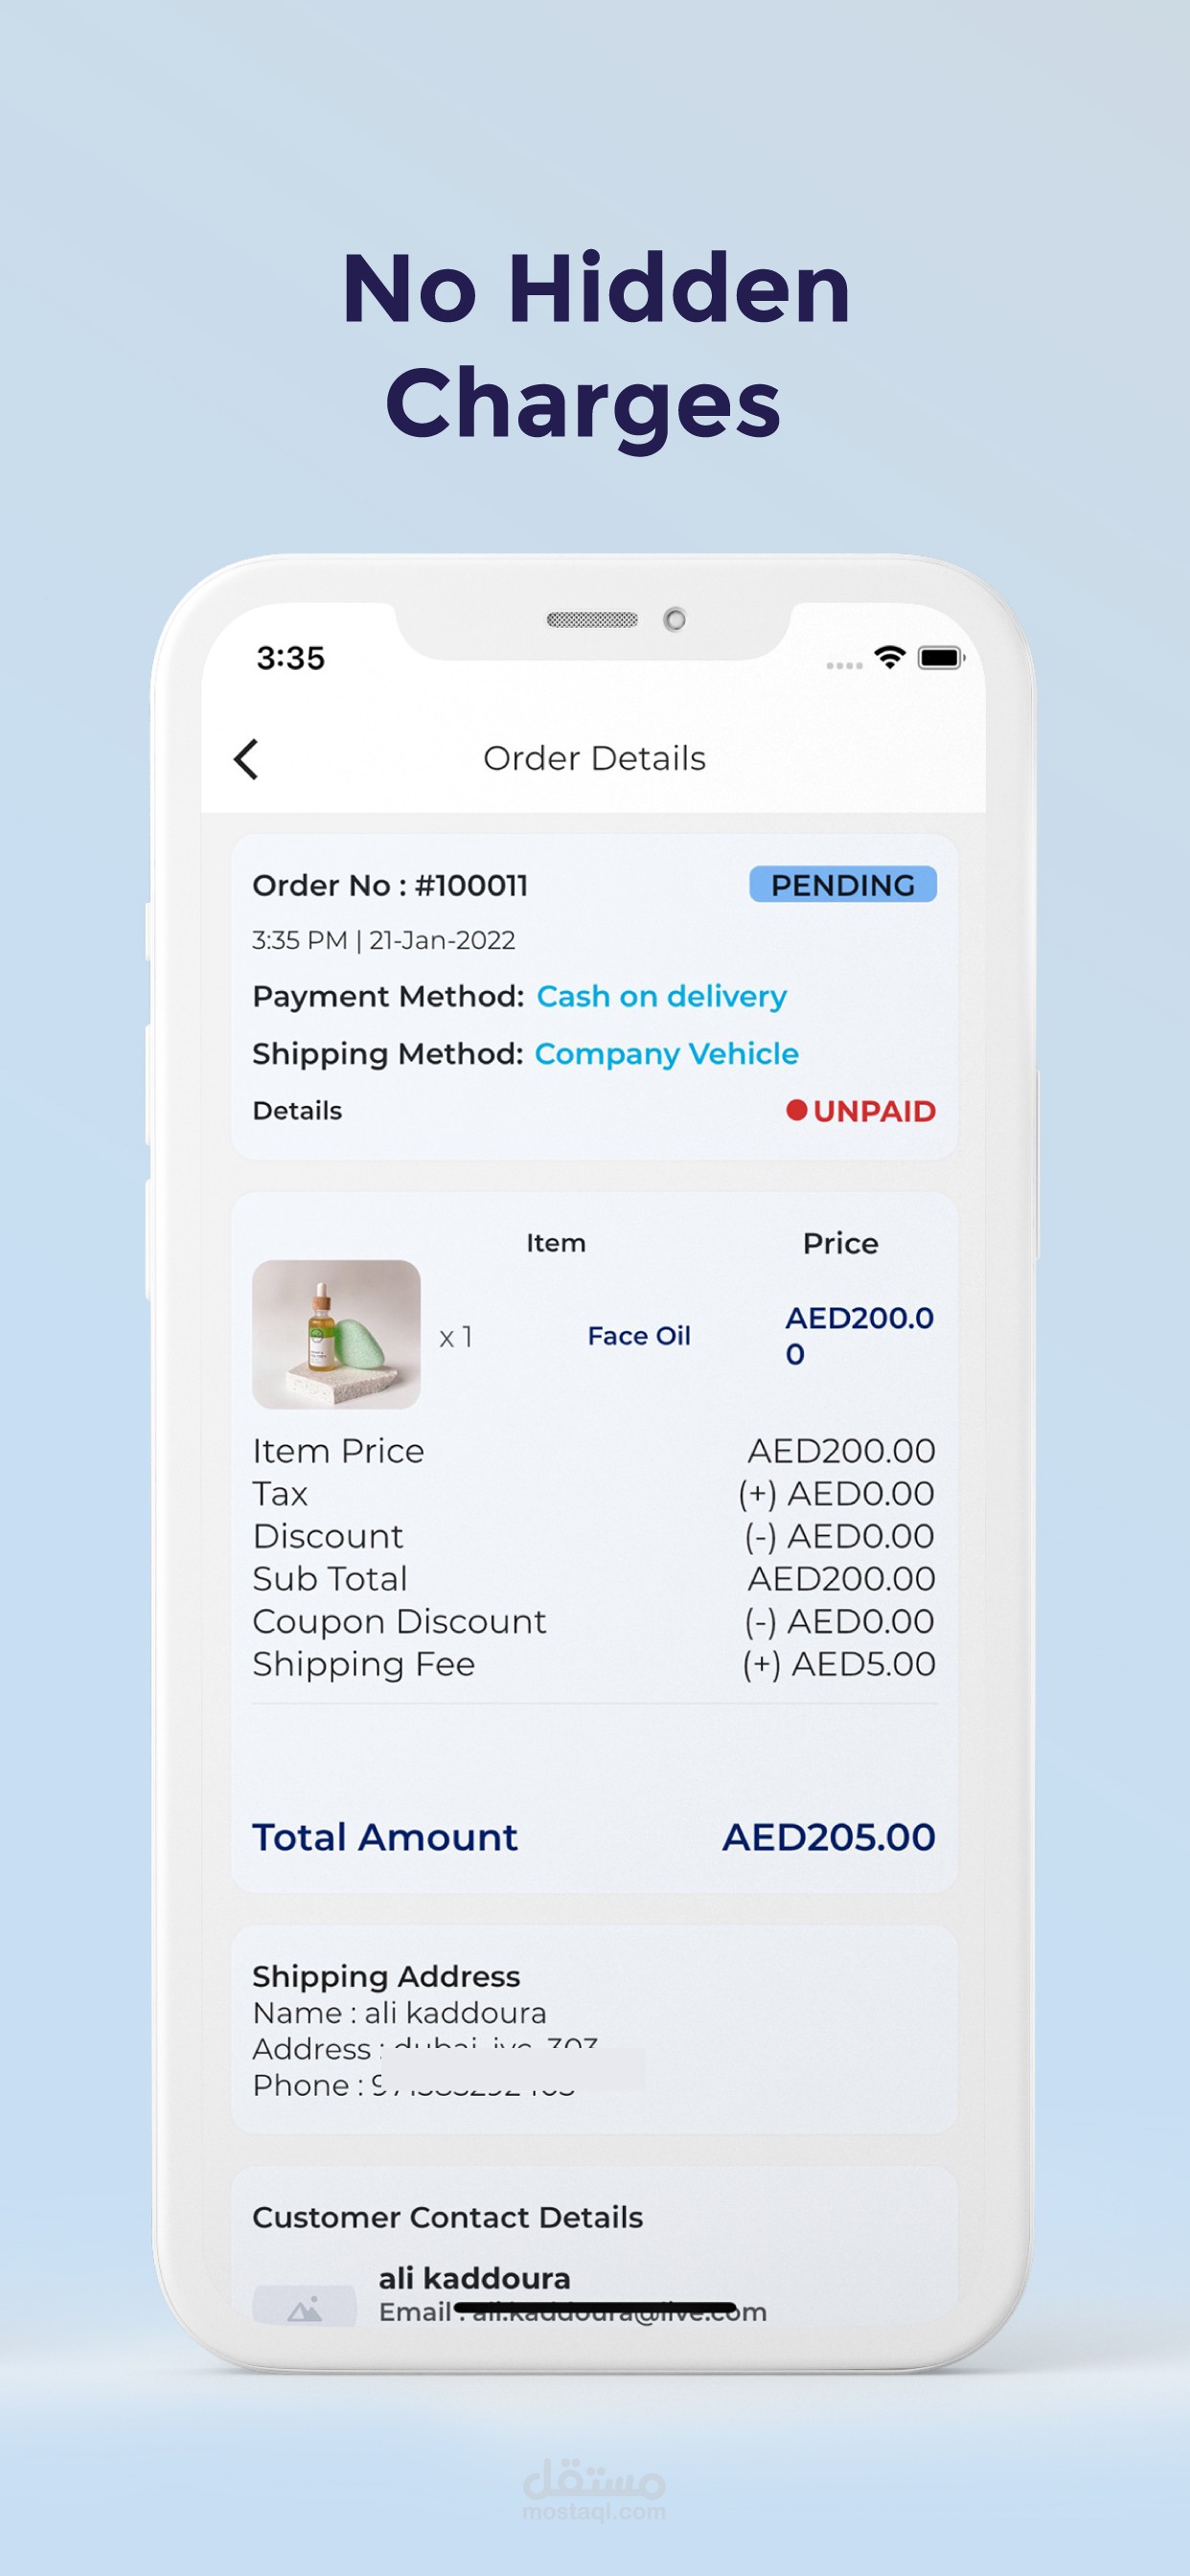The height and width of the screenshot is (2576, 1190).
Task: Tap the Shipping Address heading
Action: click(x=386, y=1976)
